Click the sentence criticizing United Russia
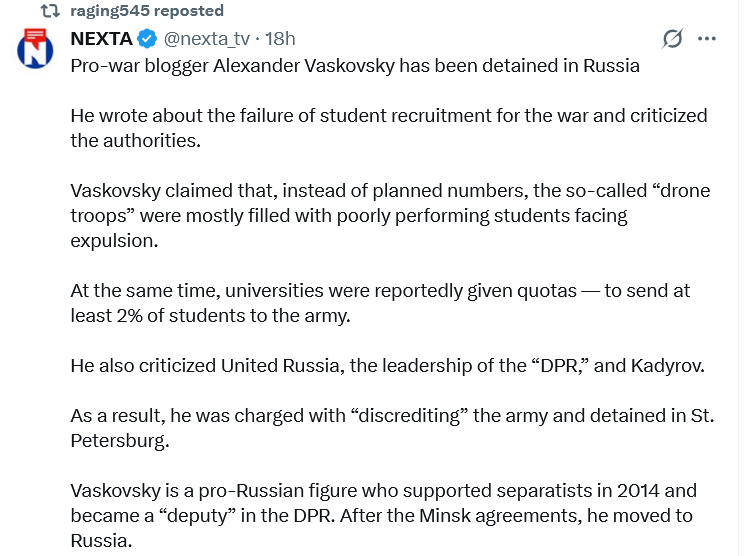 click(x=388, y=365)
